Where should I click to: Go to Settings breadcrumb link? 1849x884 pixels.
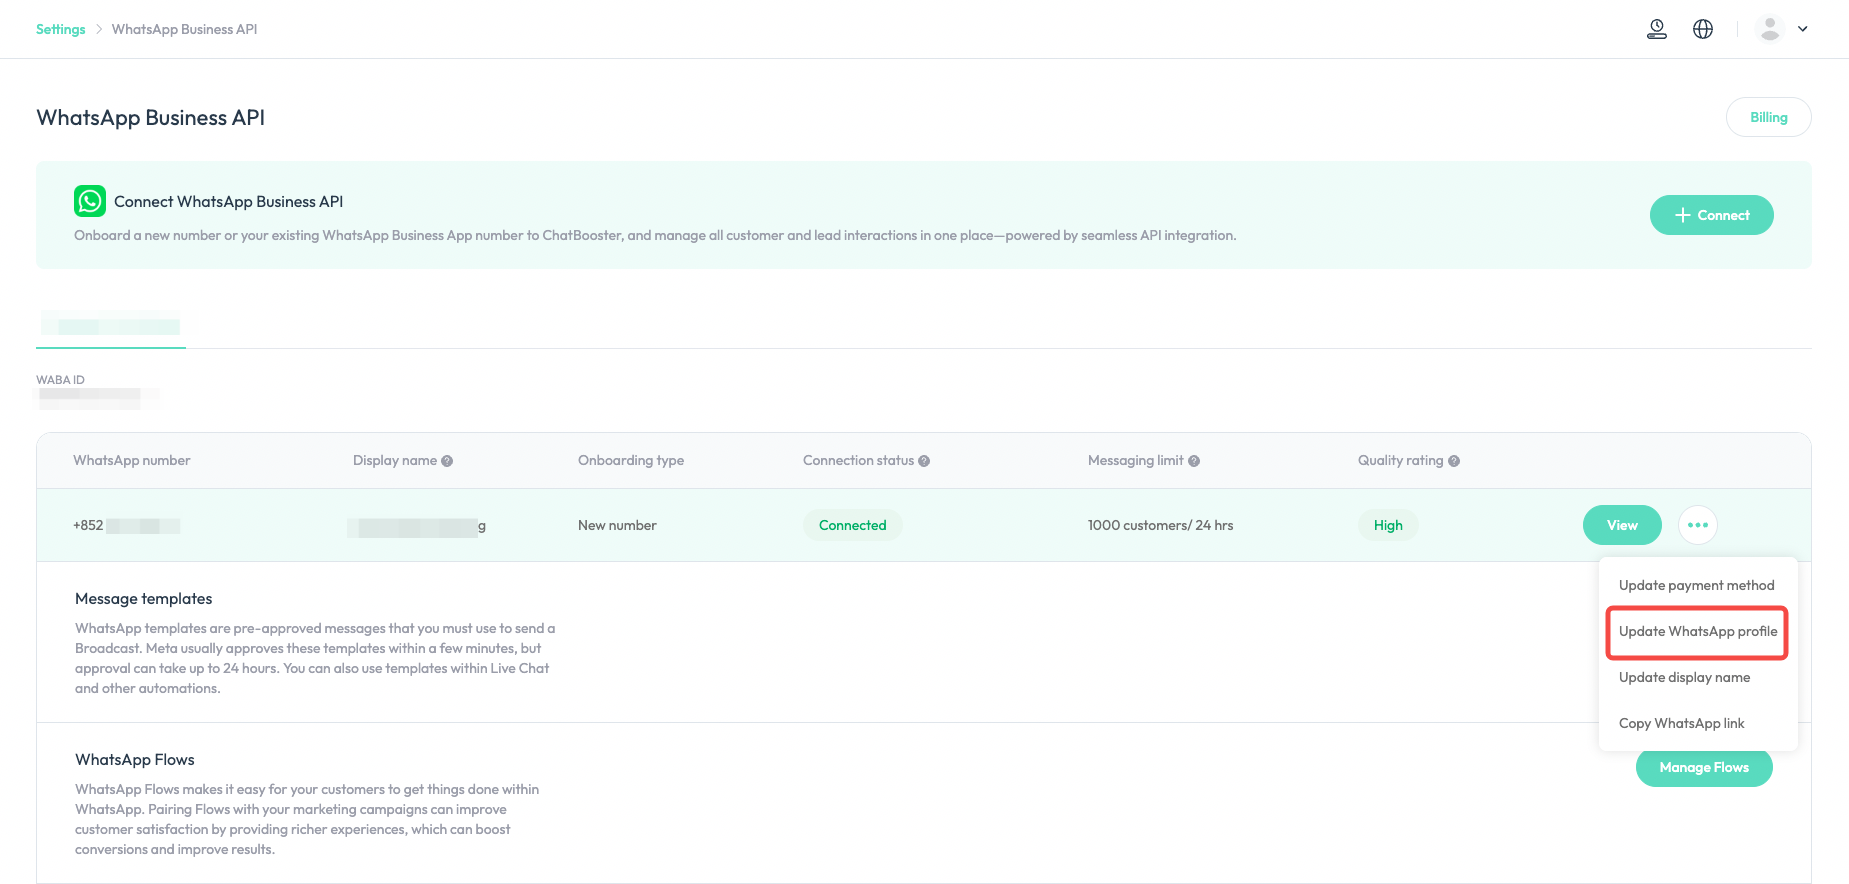[61, 29]
